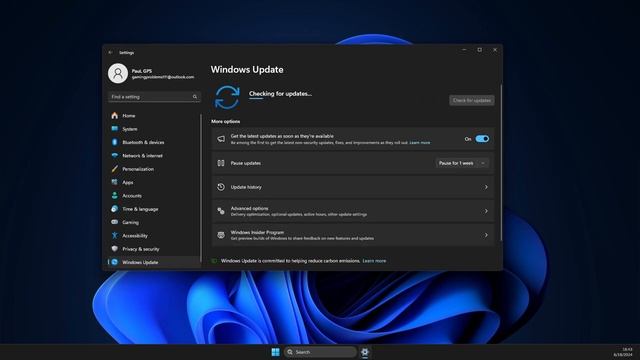Click the Home icon in the sidebar
Screen dimensions: 640x360
115,116
